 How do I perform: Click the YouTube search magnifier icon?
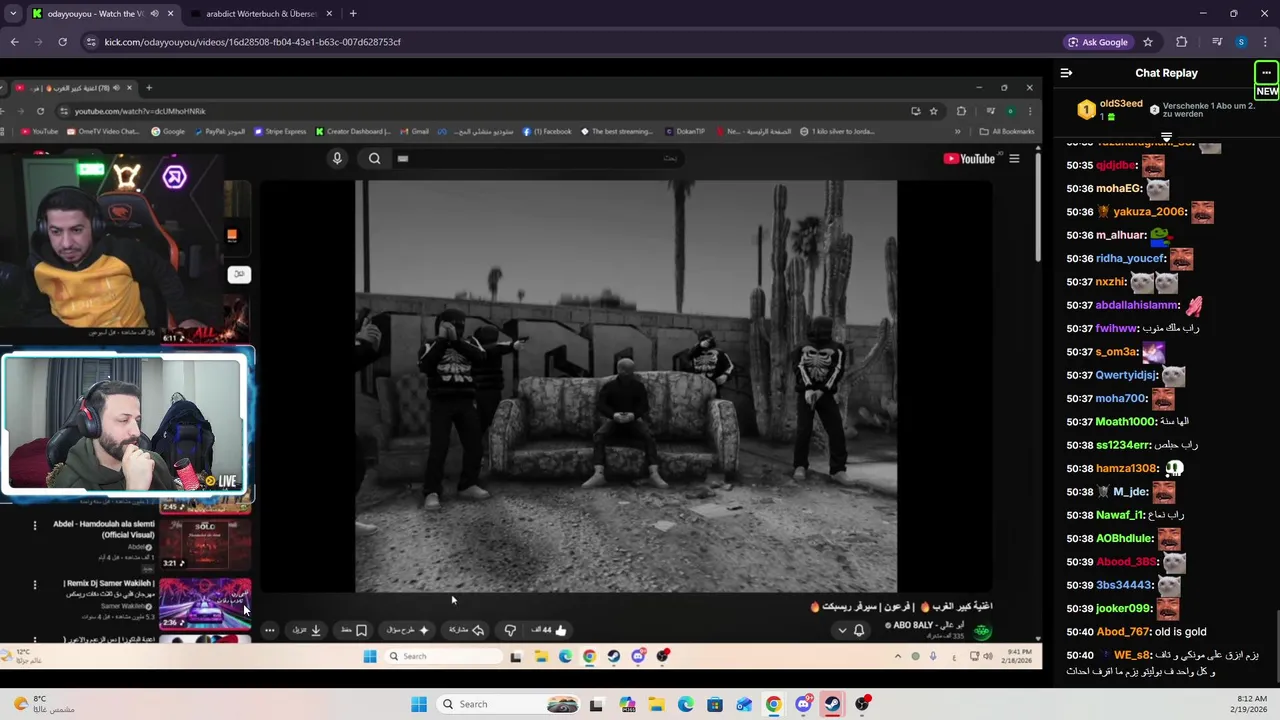[374, 158]
